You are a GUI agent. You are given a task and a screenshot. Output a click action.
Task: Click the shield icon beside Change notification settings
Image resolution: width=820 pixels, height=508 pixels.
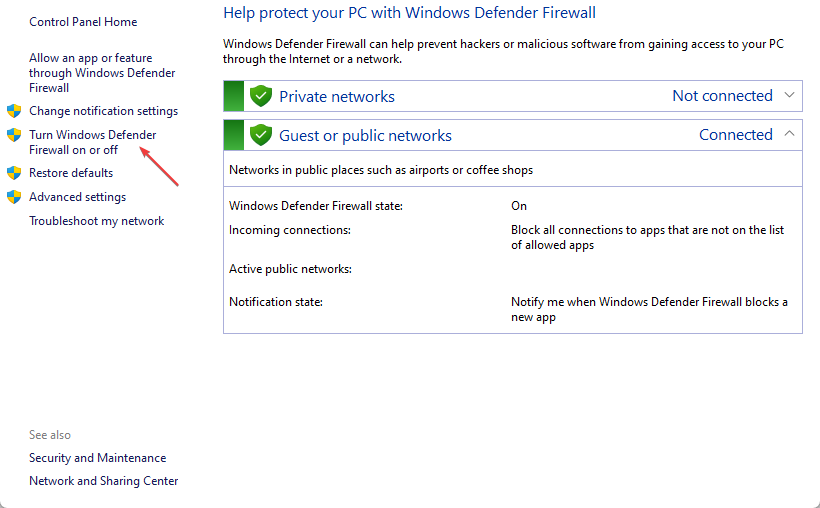click(x=14, y=111)
